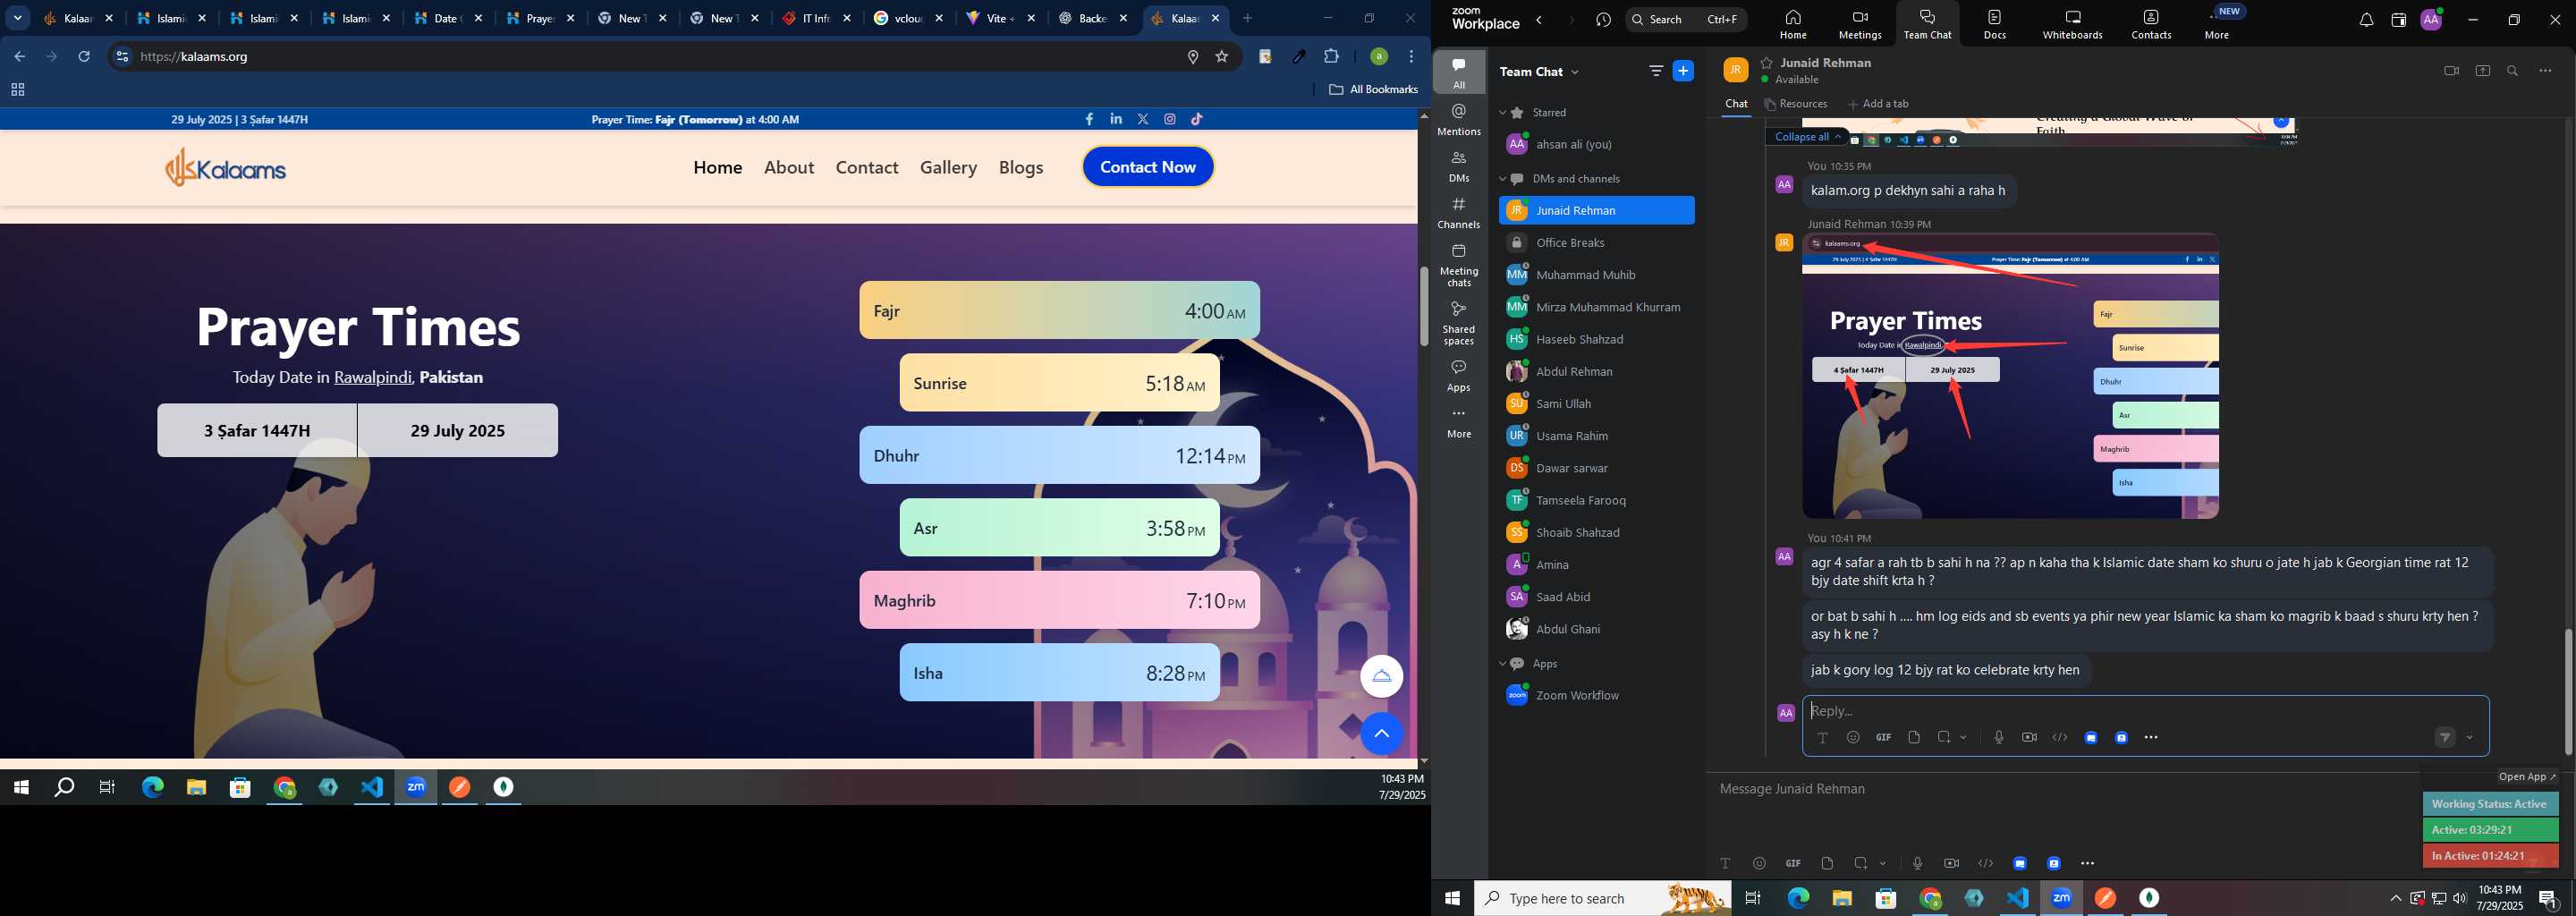Click GIF icon in Reply box
This screenshot has height=916, width=2576.
click(1883, 738)
